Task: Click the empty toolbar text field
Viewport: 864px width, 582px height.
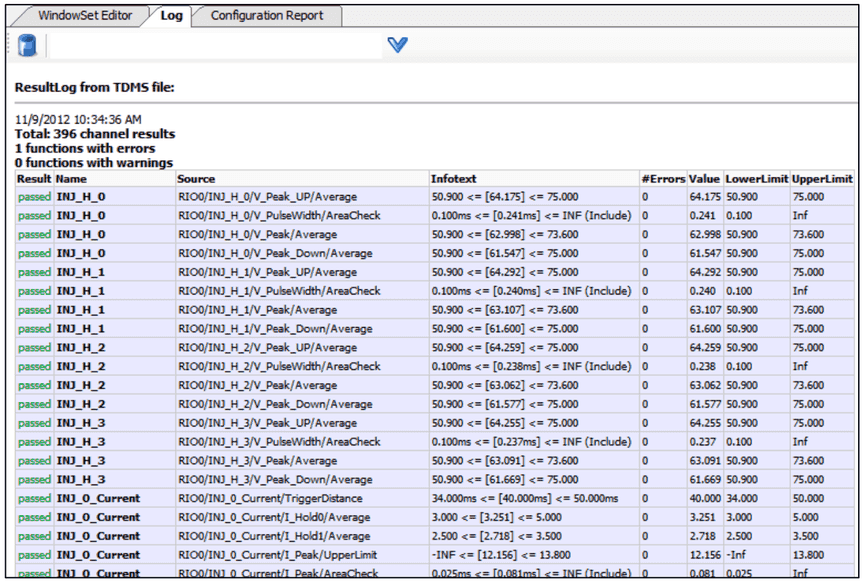Action: pos(215,46)
